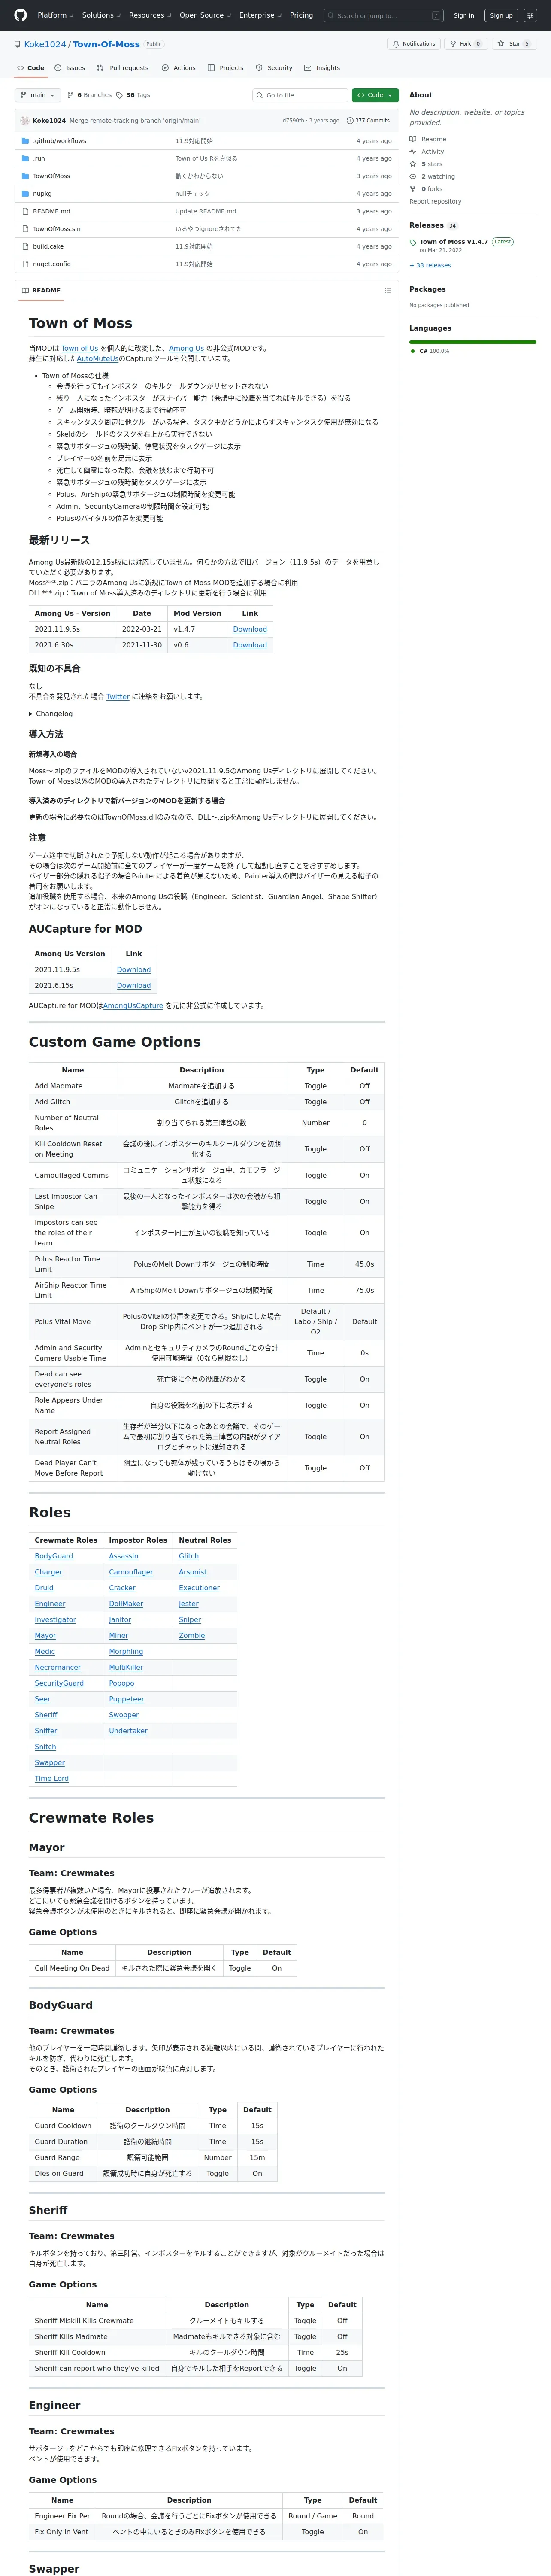This screenshot has height=2576, width=551.
Task: Switch to the Code tab
Action: [x=30, y=68]
